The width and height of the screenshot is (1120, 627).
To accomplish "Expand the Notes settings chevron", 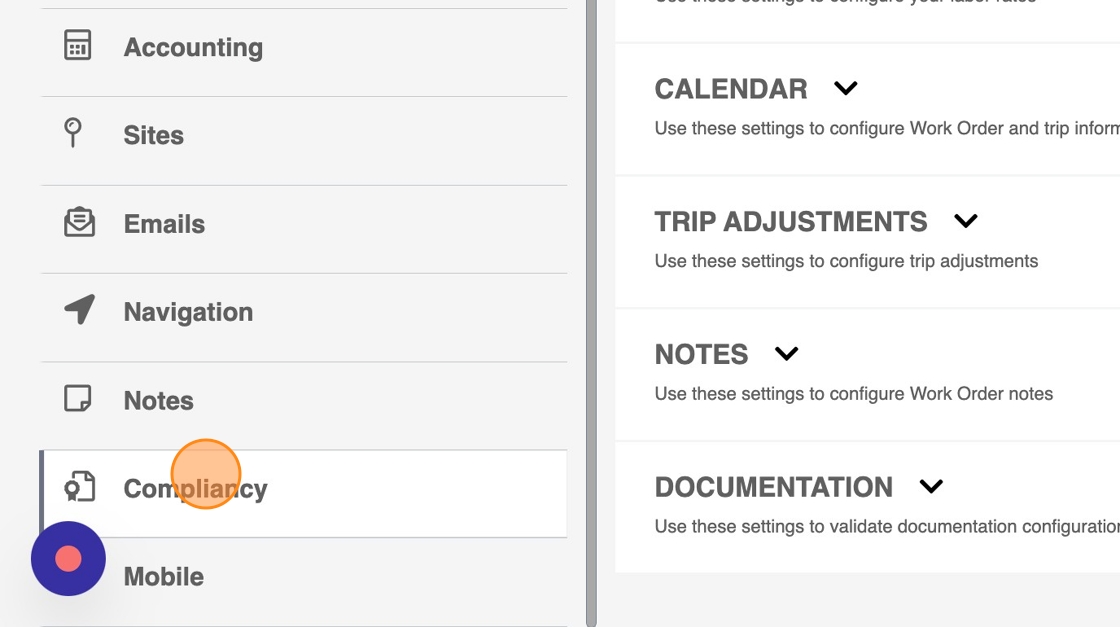I will coord(787,354).
